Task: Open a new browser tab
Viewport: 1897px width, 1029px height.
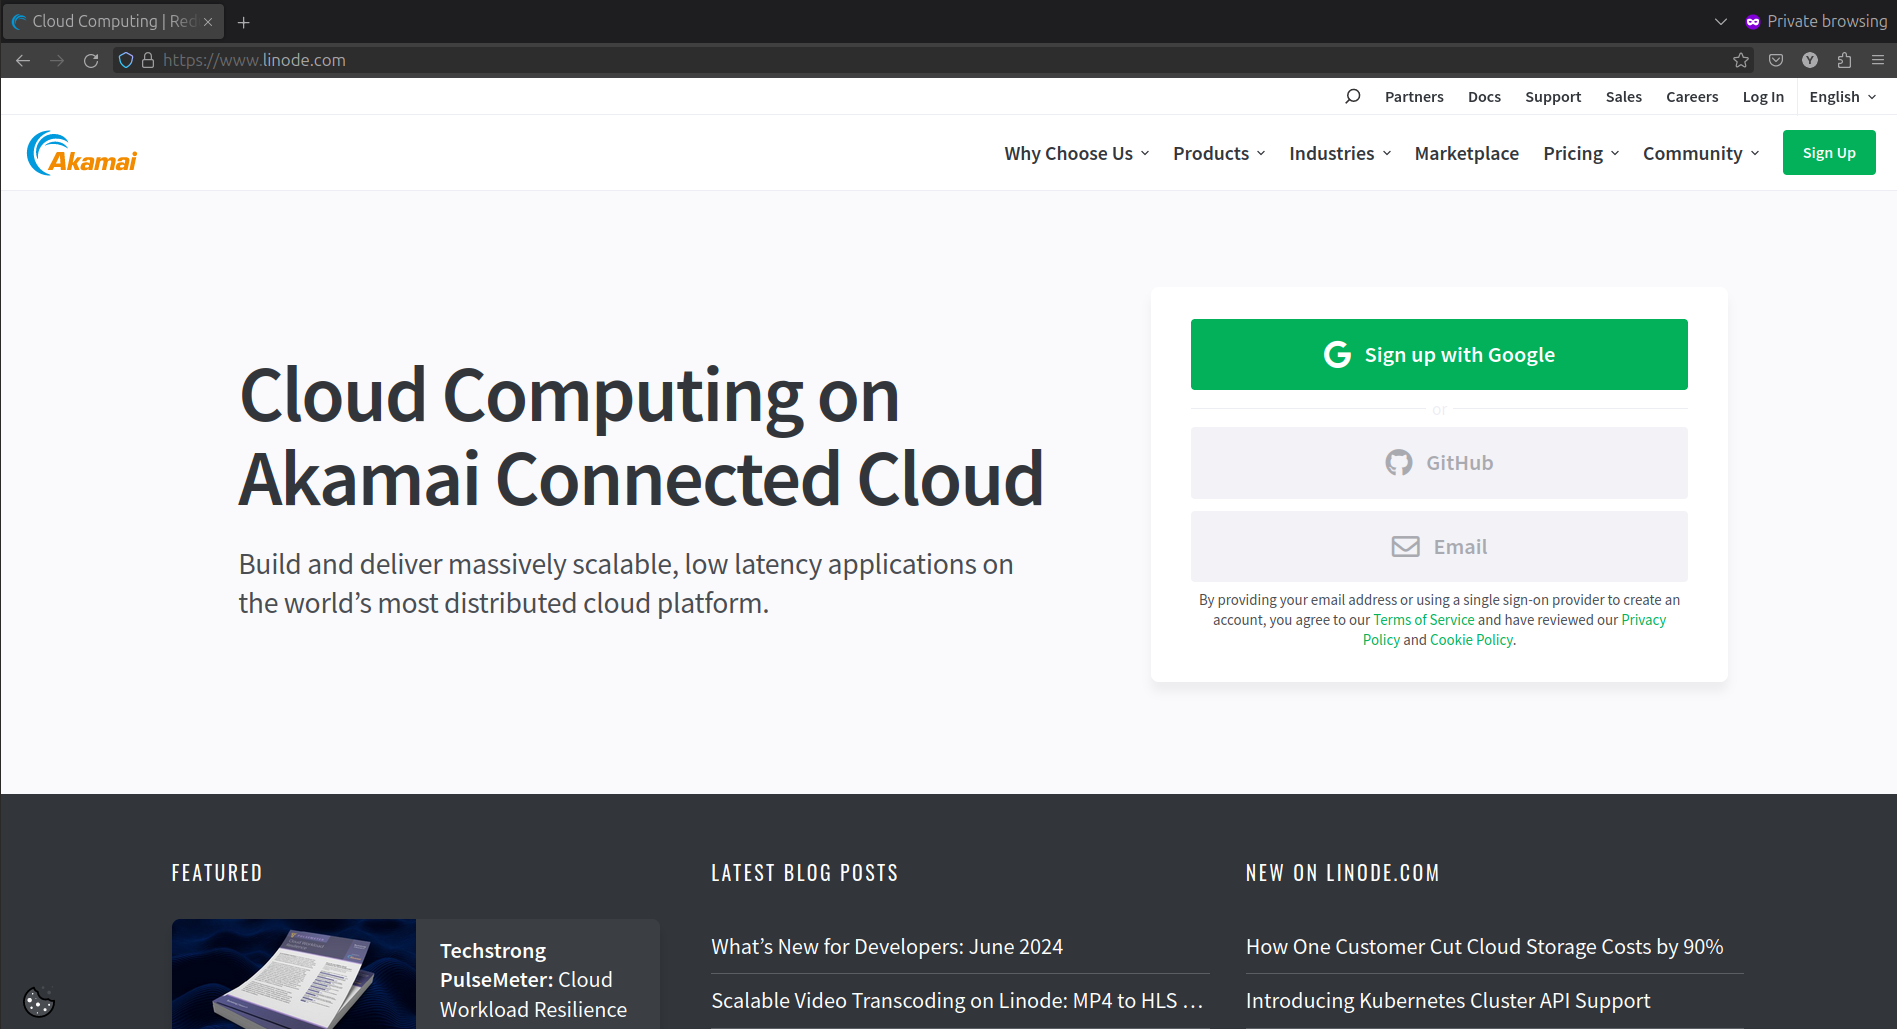Action: [x=243, y=22]
